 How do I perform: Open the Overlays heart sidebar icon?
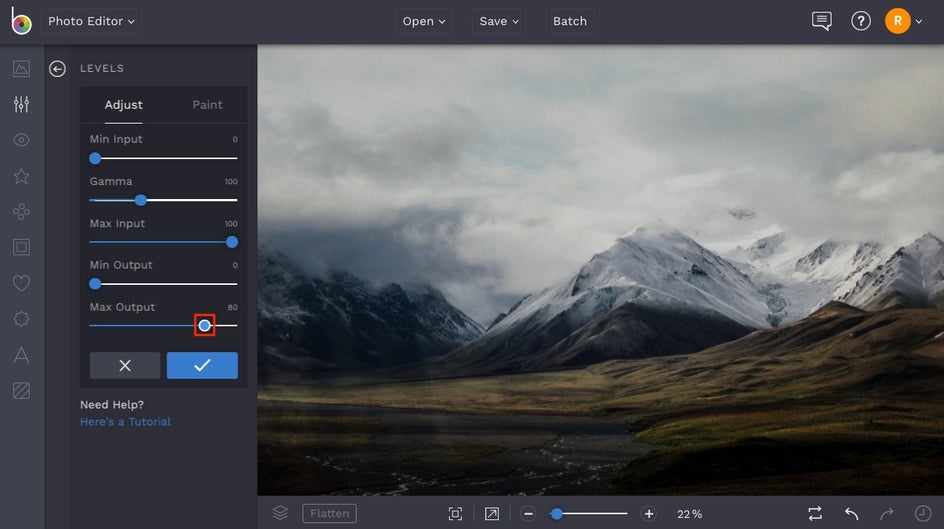21,283
